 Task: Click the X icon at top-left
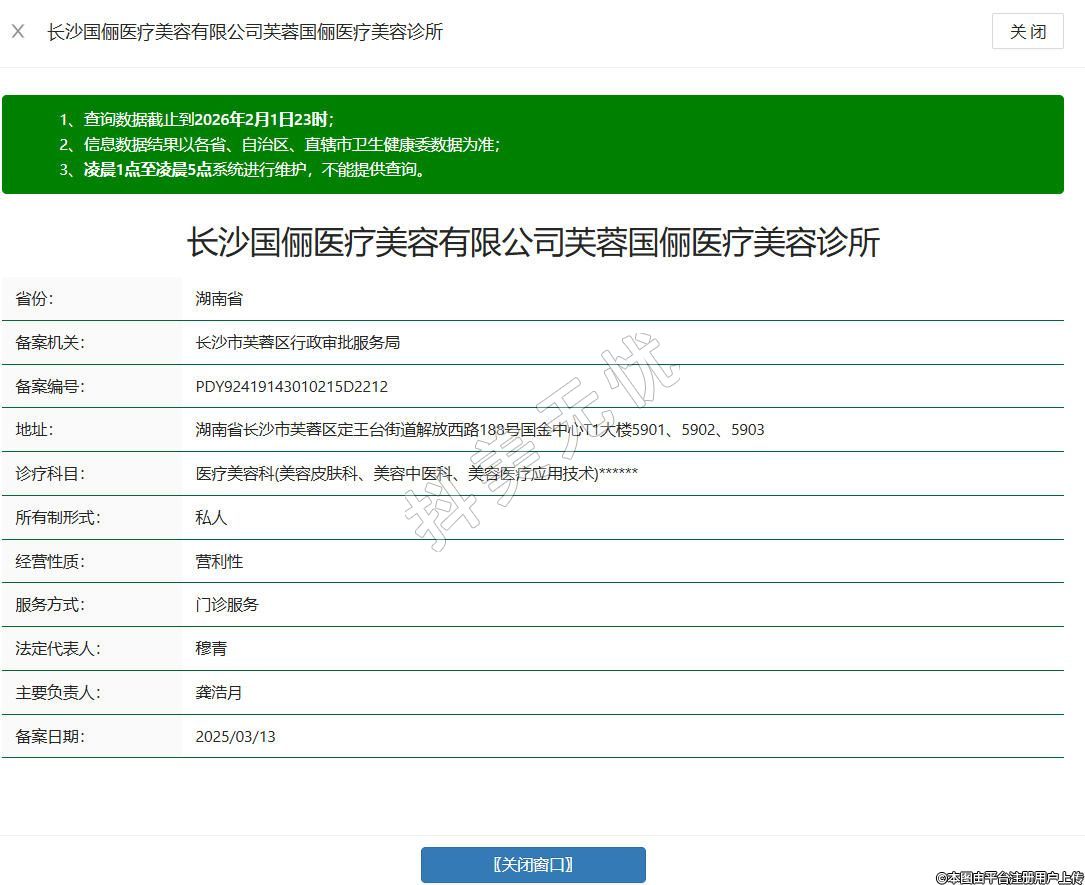[18, 32]
